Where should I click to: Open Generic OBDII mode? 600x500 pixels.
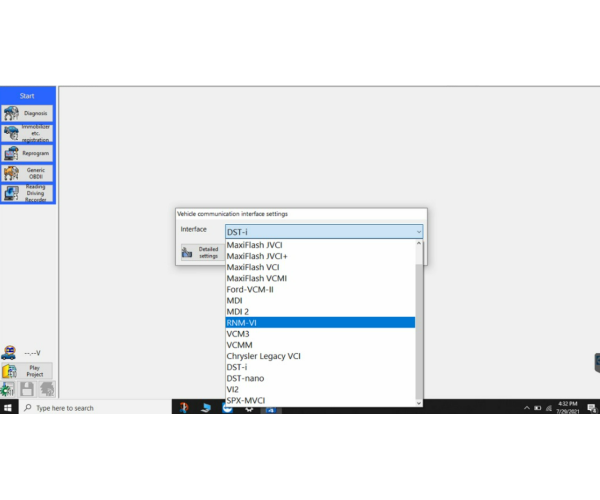tap(28, 173)
